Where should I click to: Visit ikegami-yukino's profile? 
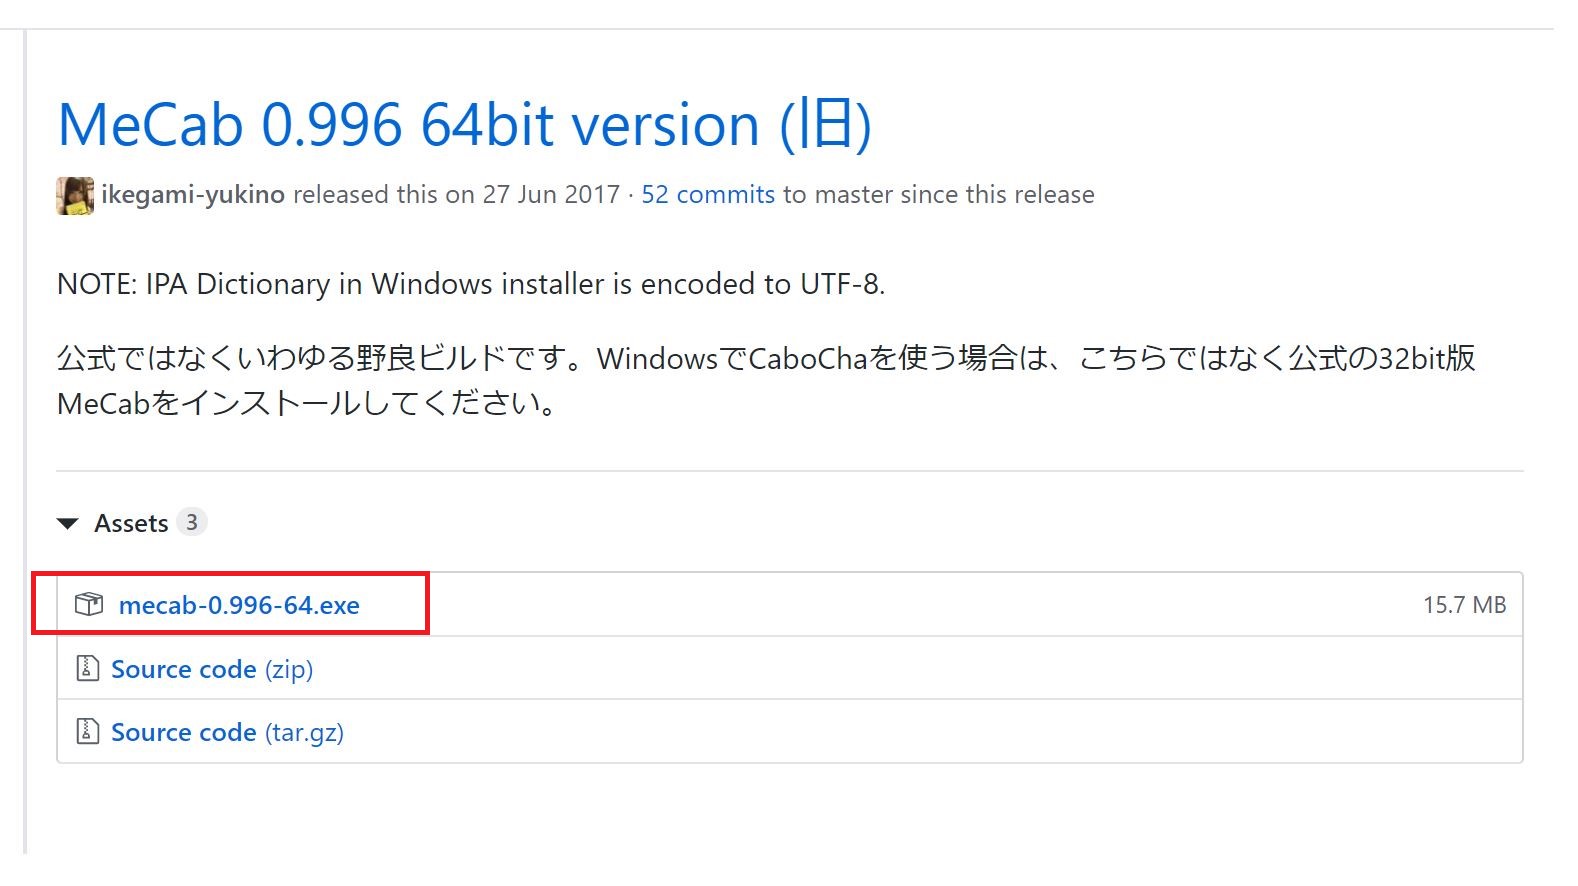pyautogui.click(x=194, y=194)
